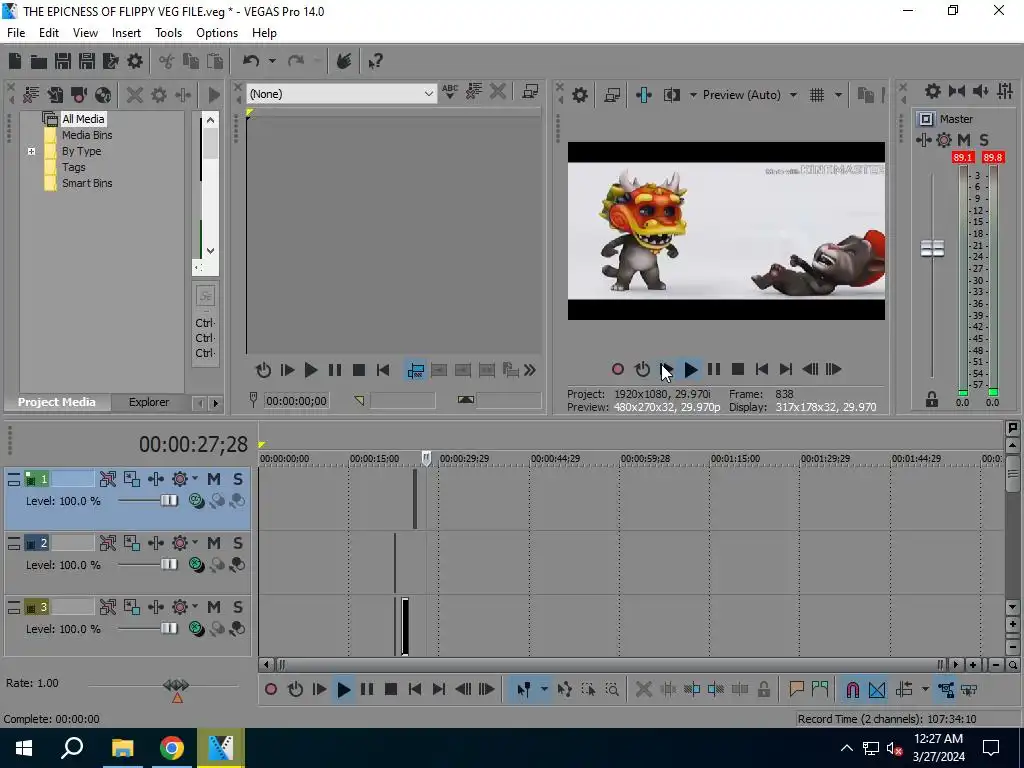Viewport: 1024px width, 768px height.
Task: Click the Undo arrow
Action: pos(251,61)
